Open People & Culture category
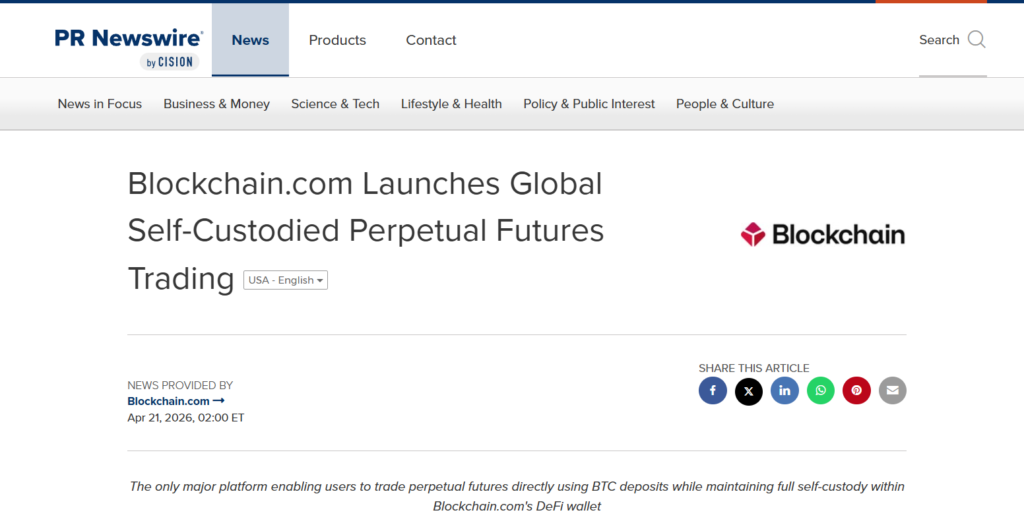The width and height of the screenshot is (1024, 529). click(x=724, y=104)
